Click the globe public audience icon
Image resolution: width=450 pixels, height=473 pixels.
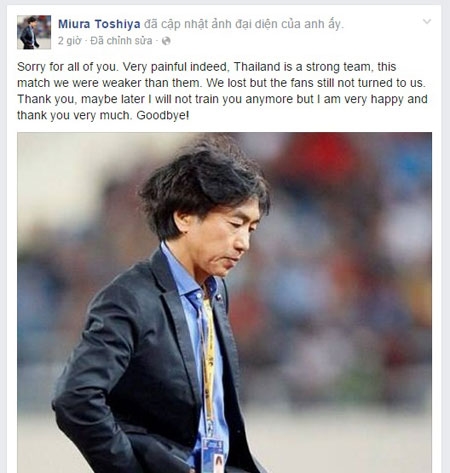(x=166, y=41)
